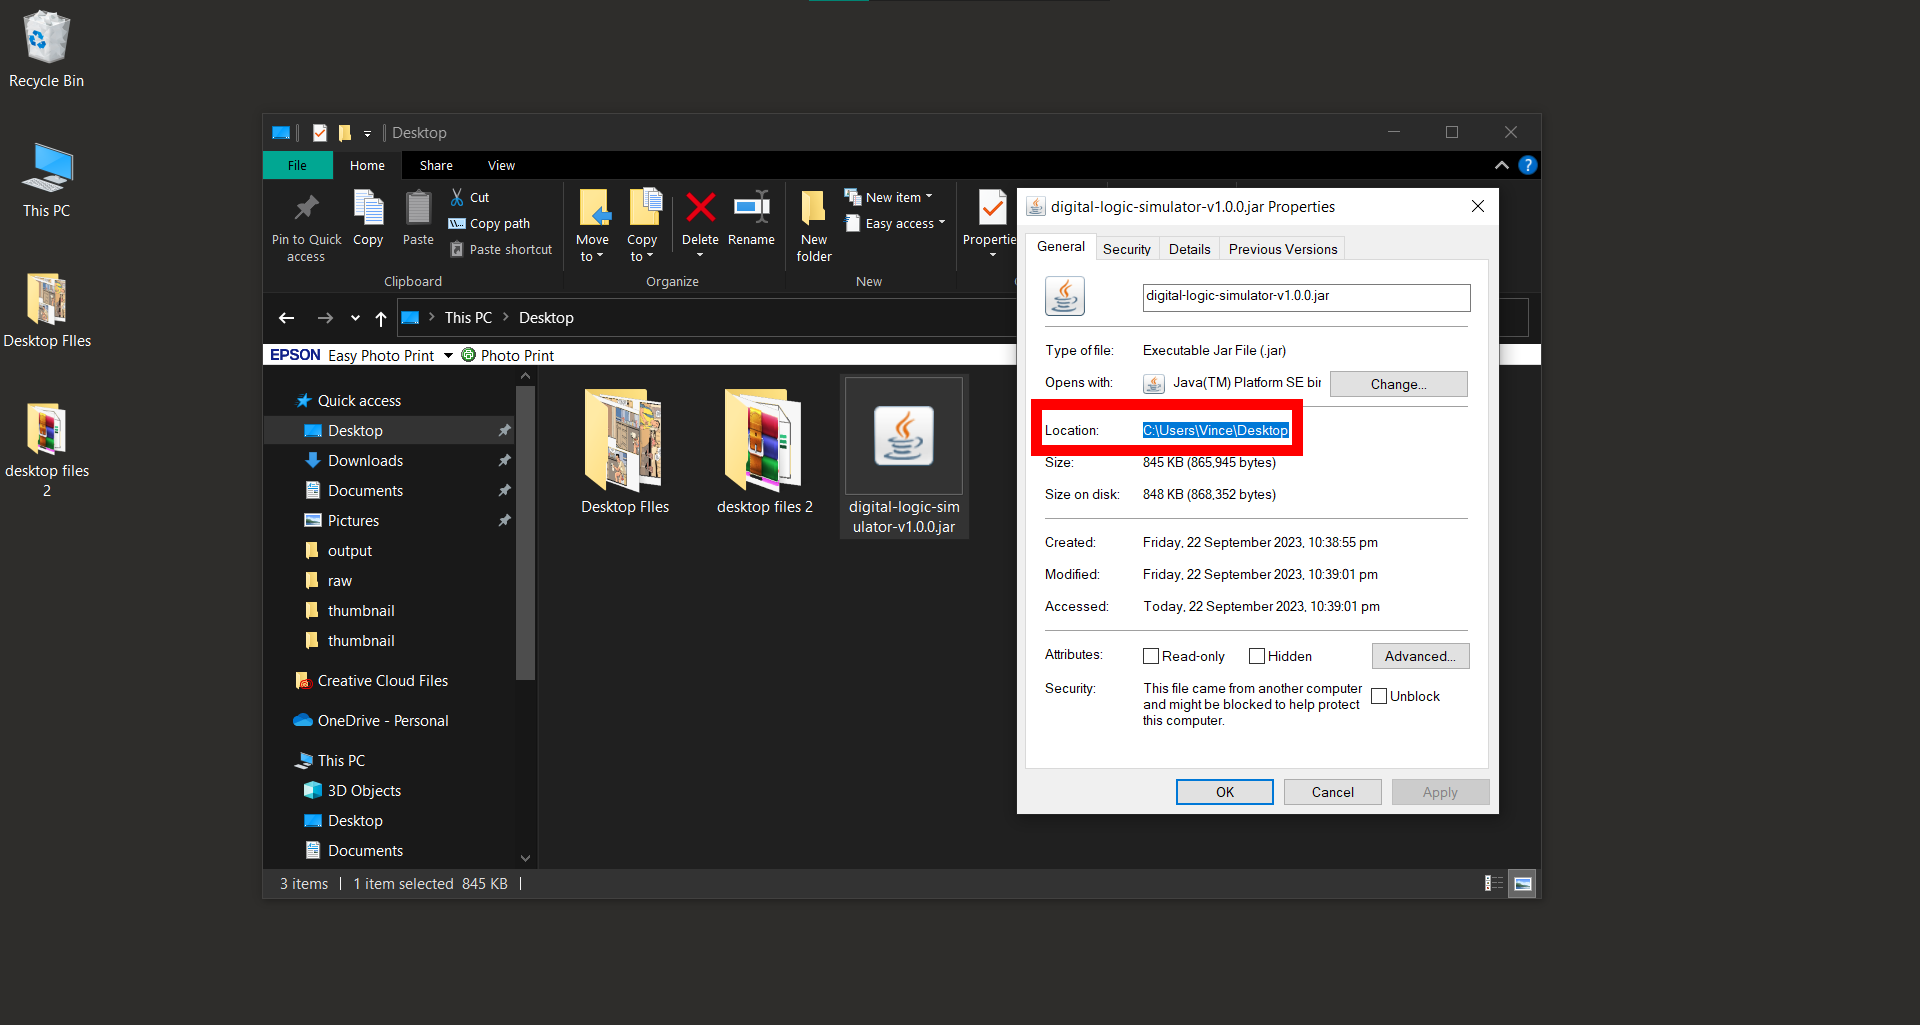Open the Security tab in Properties
Viewport: 1920px width, 1025px height.
coord(1126,248)
